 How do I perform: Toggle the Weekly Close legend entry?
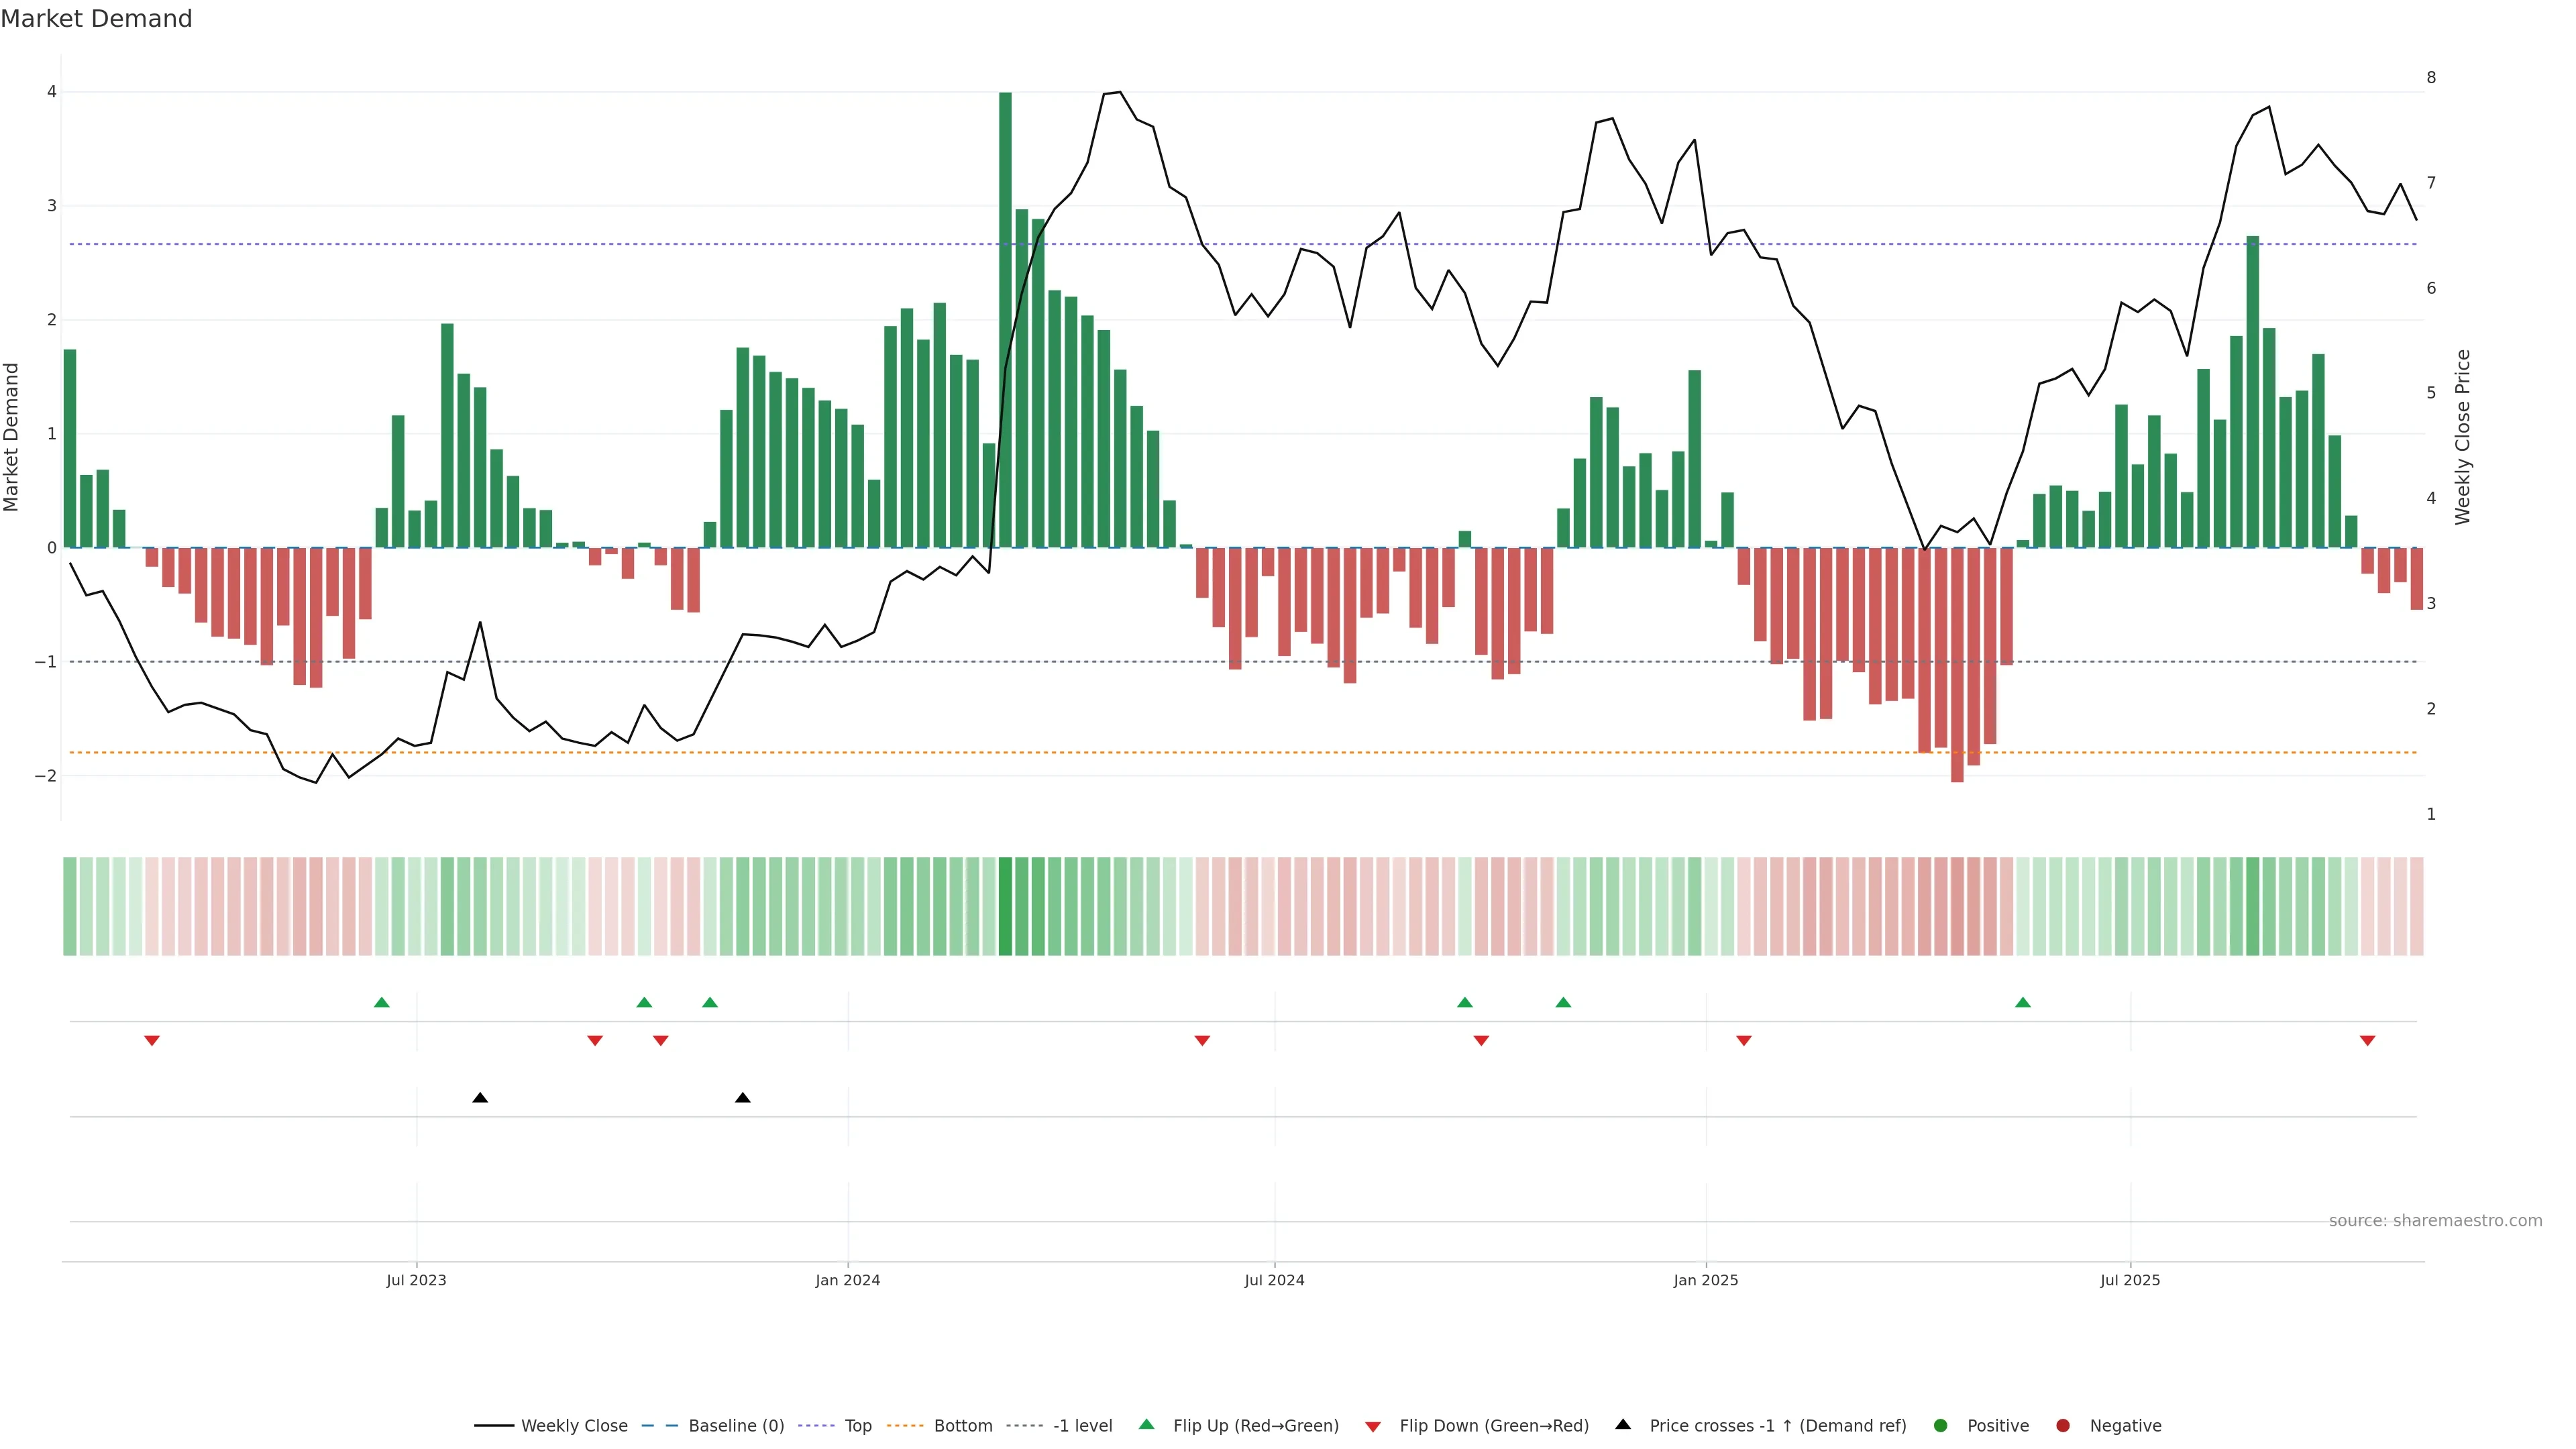point(574,1426)
